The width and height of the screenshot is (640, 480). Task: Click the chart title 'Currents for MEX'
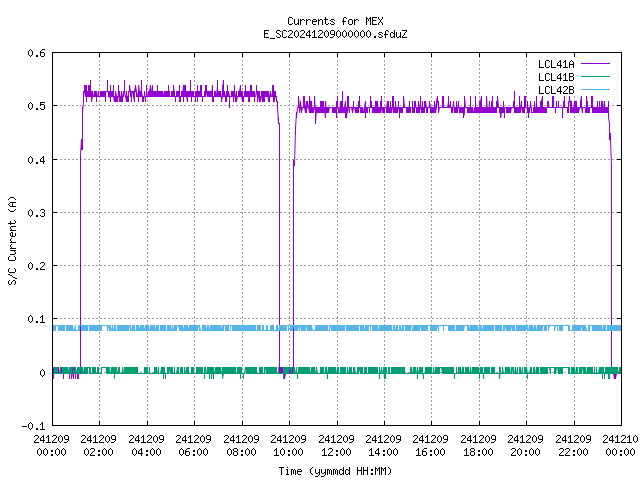pos(335,21)
